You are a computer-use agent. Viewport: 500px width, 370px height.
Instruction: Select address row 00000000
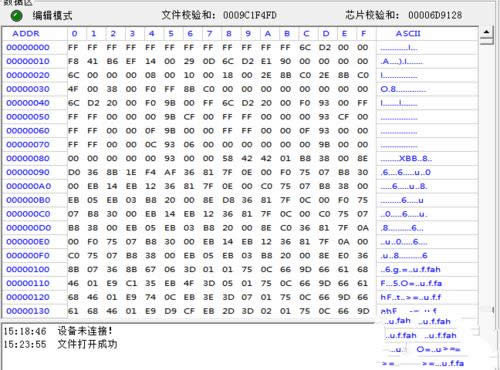pyautogui.click(x=28, y=47)
